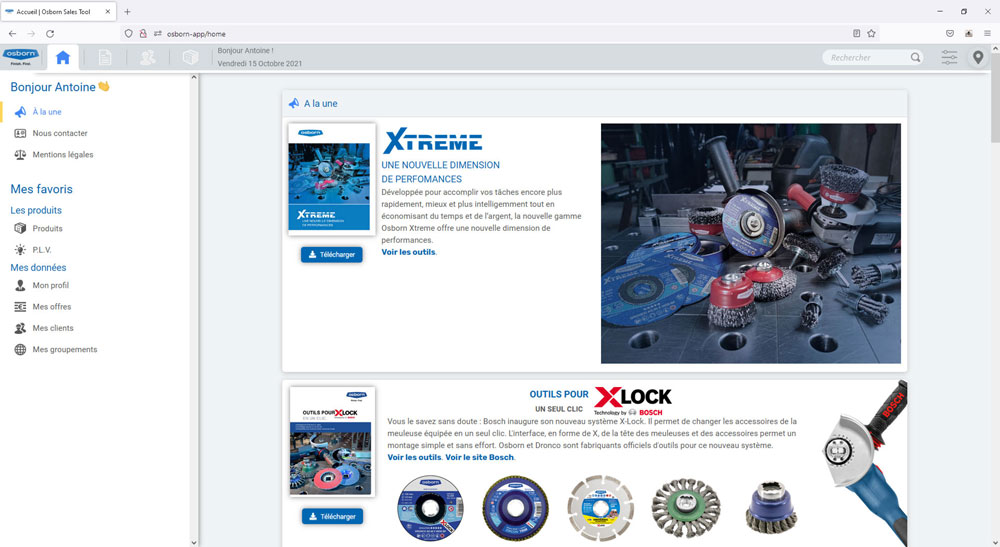Open the Home tab in the app header

coord(62,57)
